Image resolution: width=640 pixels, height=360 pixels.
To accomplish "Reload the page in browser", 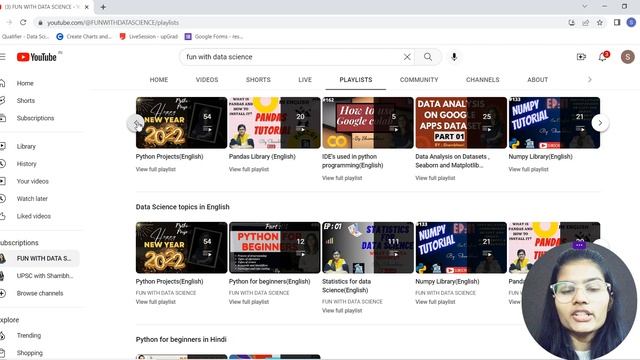I will [23, 22].
